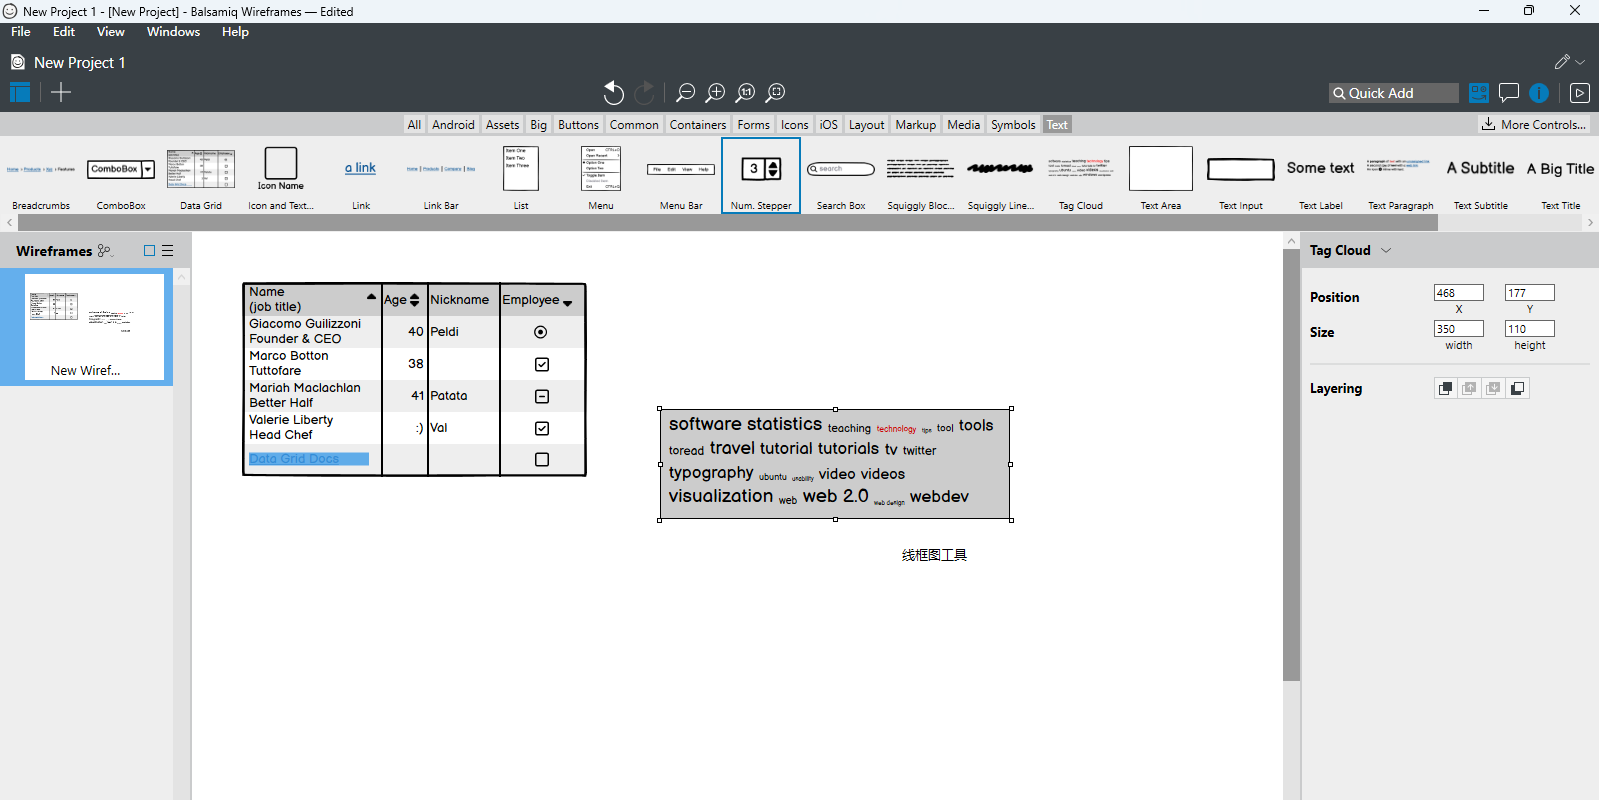Open the Edit menu
Screen dimensions: 1599x800
pyautogui.click(x=64, y=32)
